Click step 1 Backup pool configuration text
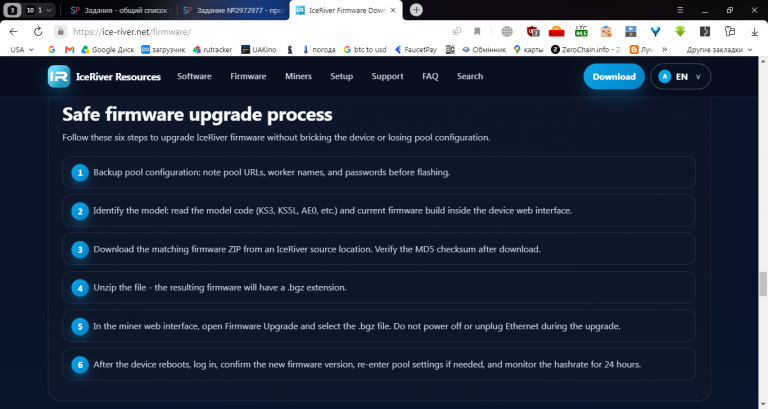 click(272, 172)
